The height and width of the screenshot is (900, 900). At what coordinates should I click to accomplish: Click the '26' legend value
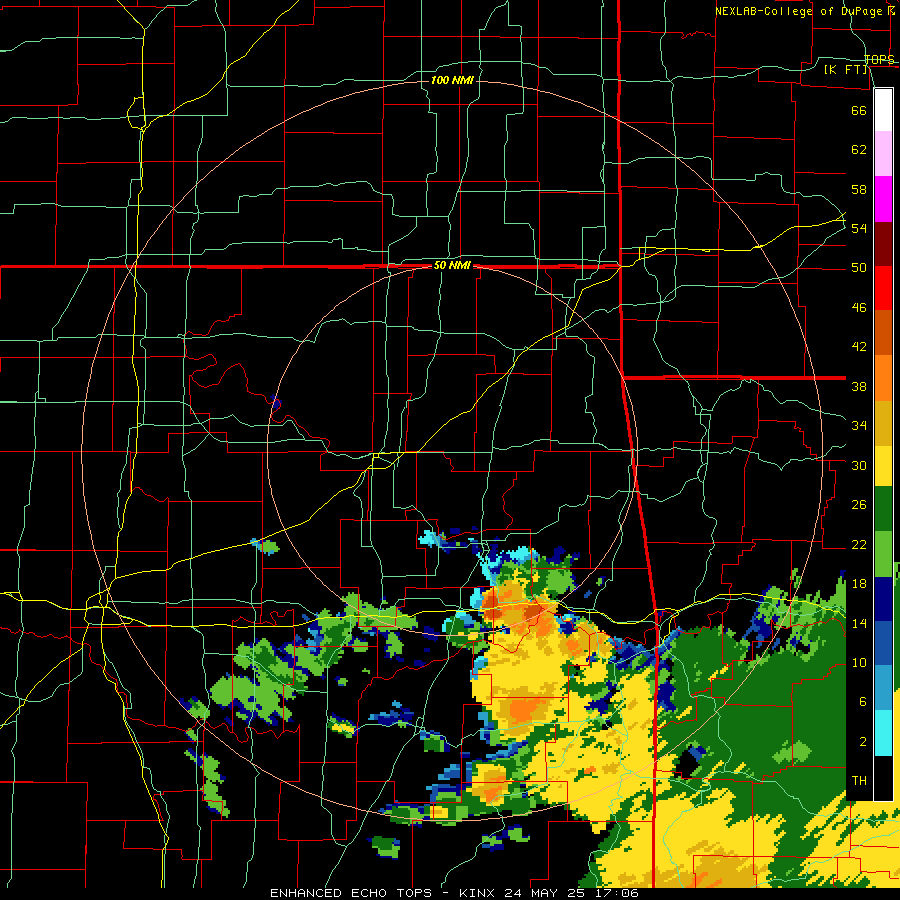pyautogui.click(x=859, y=505)
